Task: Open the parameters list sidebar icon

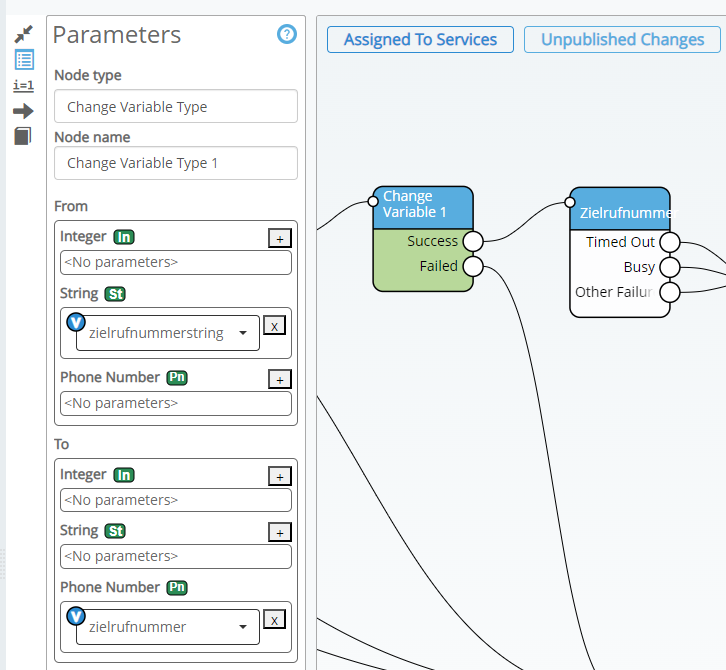Action: click(x=24, y=60)
